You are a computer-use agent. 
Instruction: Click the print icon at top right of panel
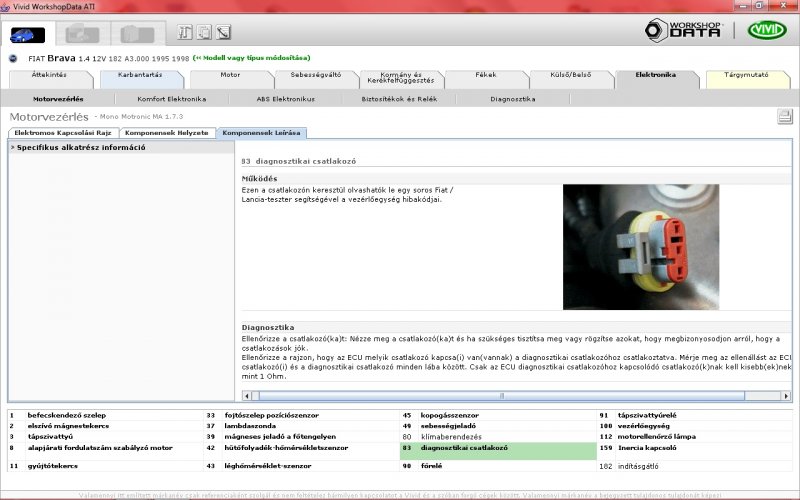point(785,116)
